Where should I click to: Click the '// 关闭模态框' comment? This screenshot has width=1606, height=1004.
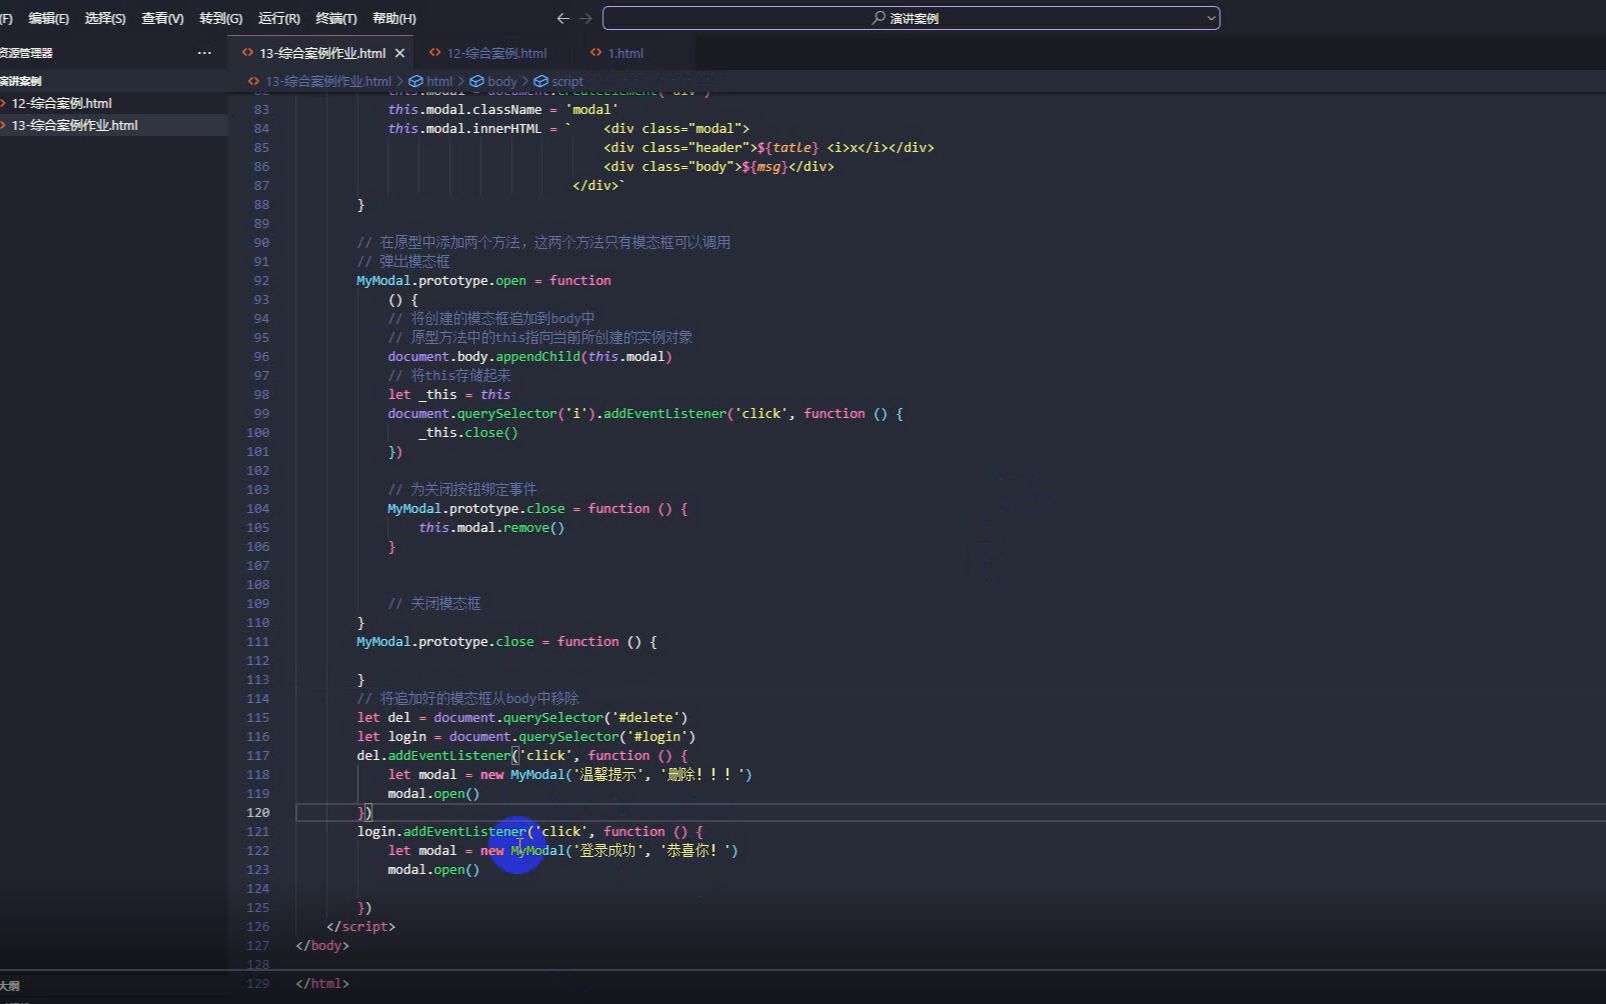434,603
